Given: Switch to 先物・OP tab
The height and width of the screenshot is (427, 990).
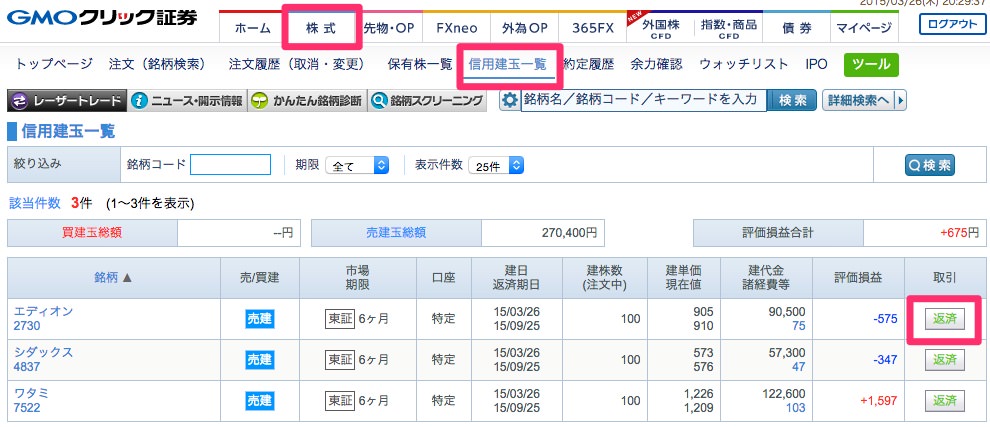Looking at the screenshot, I should [389, 28].
